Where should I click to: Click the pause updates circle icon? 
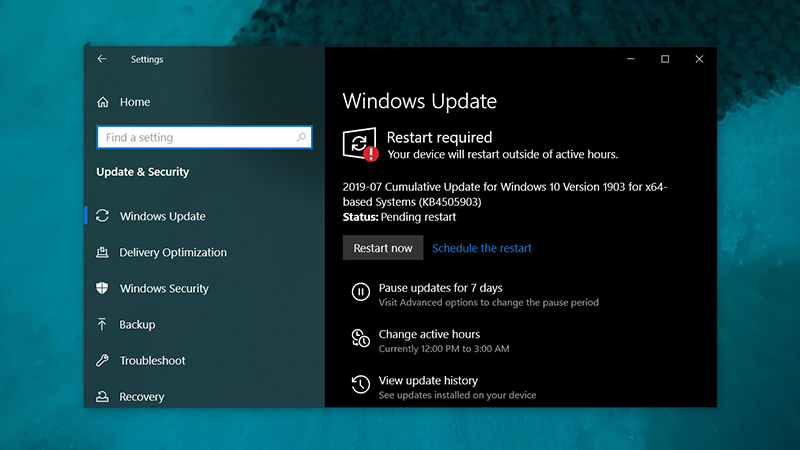361,292
